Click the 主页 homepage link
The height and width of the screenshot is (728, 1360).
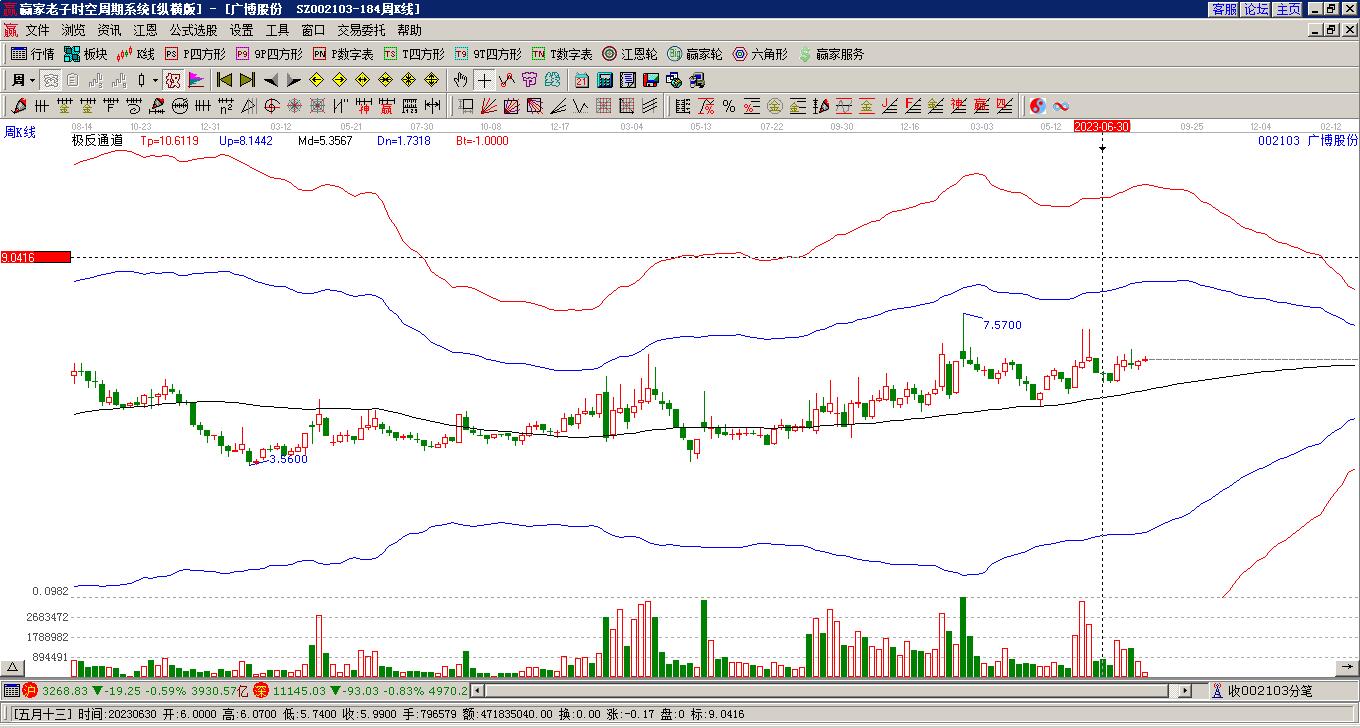[x=1288, y=8]
